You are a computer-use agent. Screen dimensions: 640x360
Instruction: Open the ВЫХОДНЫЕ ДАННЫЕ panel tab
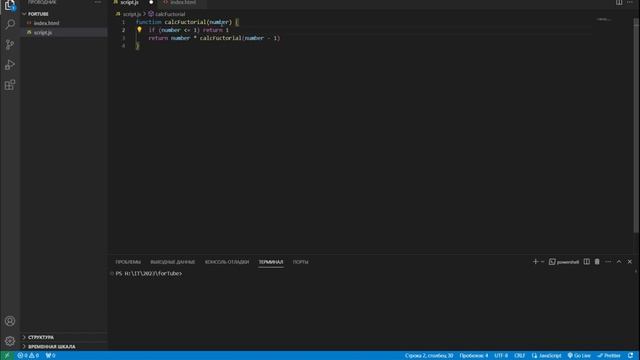[173, 262]
